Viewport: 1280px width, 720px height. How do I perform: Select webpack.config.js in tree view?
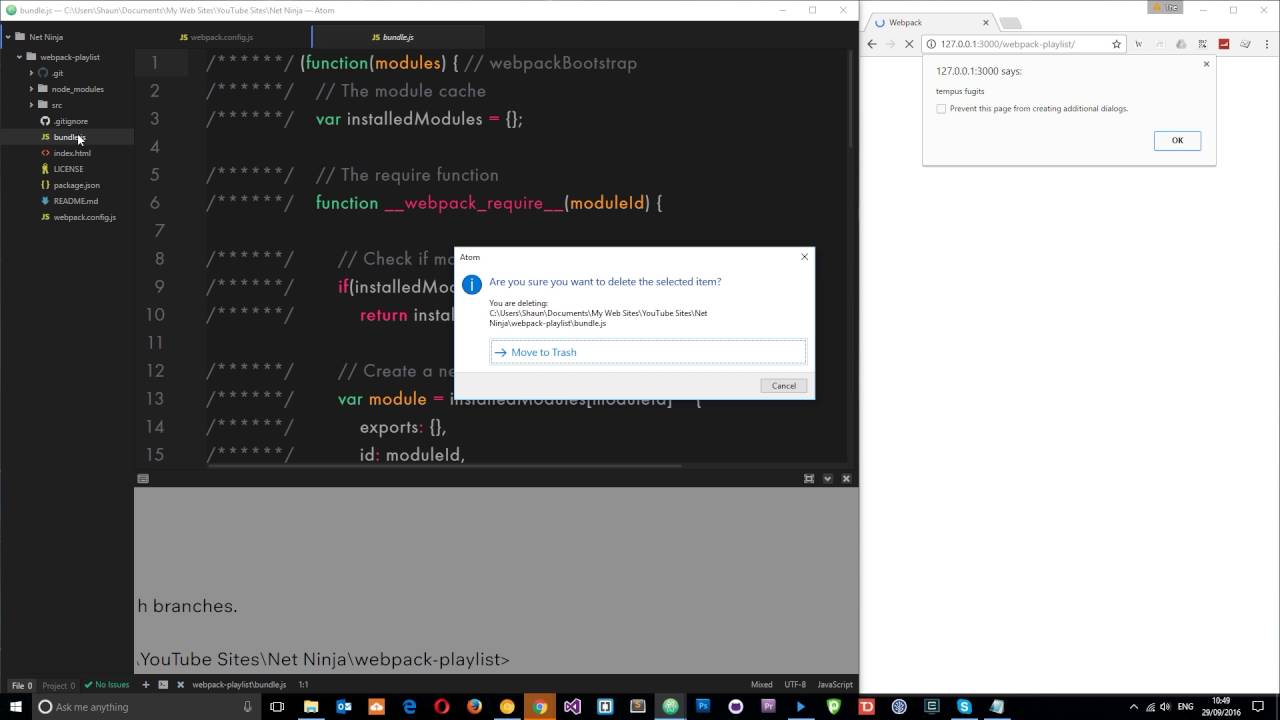[84, 217]
